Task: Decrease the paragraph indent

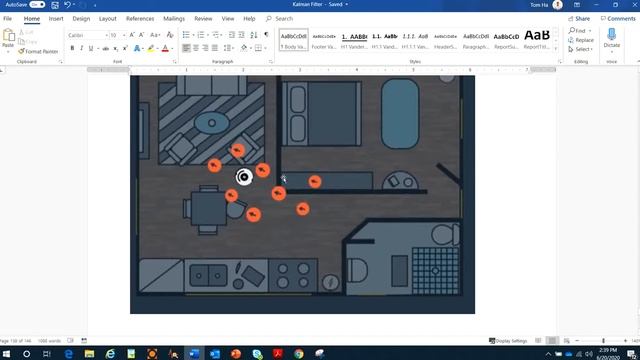Action: pos(232,35)
